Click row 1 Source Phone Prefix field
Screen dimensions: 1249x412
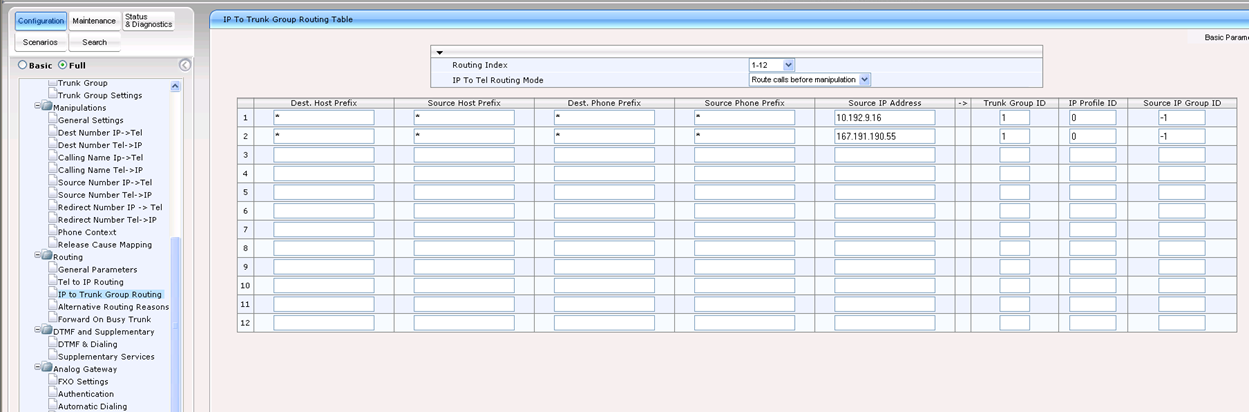(x=744, y=117)
